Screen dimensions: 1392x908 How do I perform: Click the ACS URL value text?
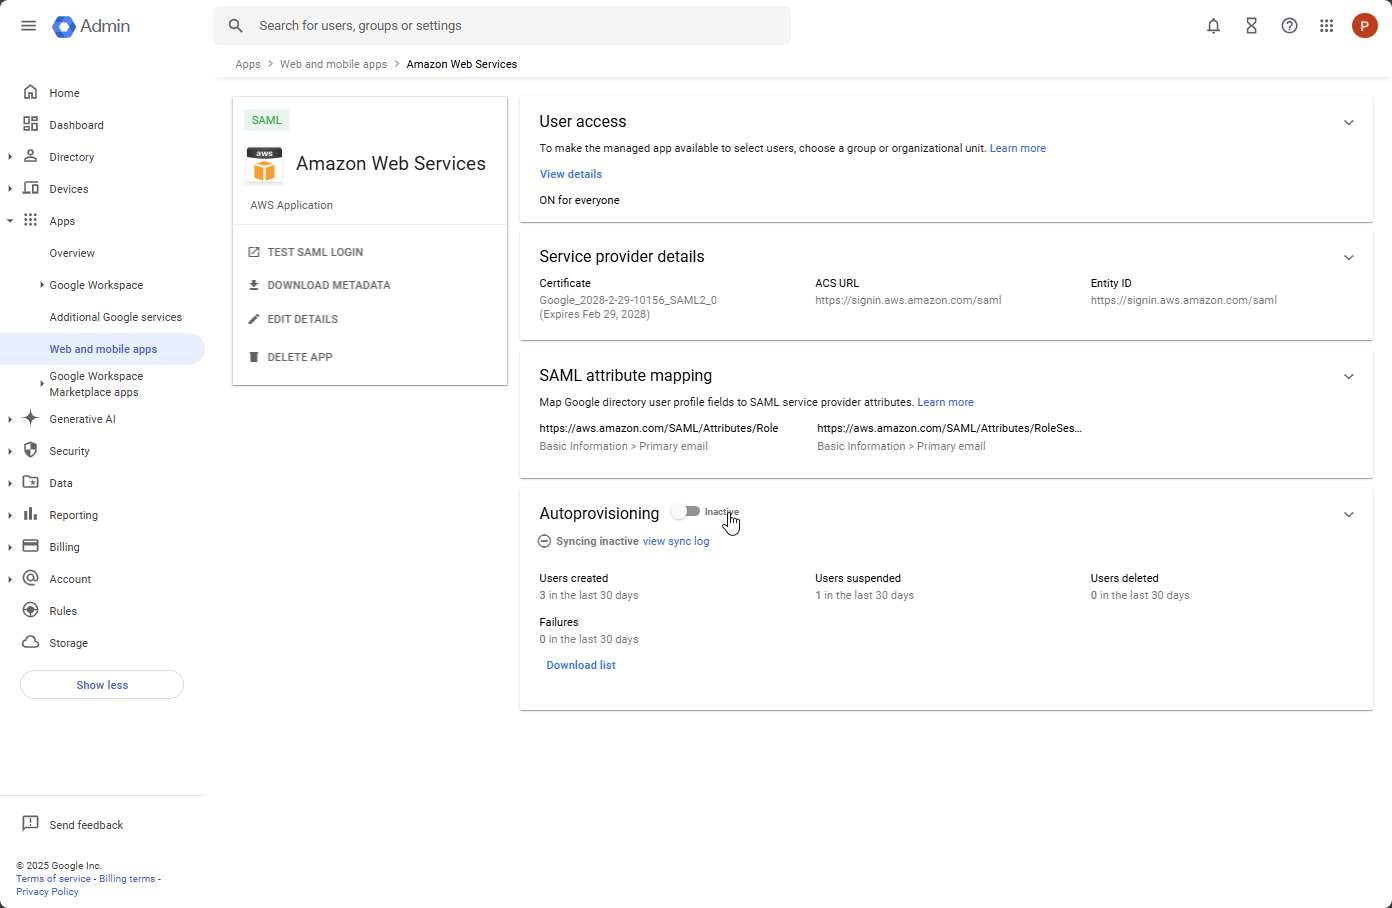click(908, 300)
